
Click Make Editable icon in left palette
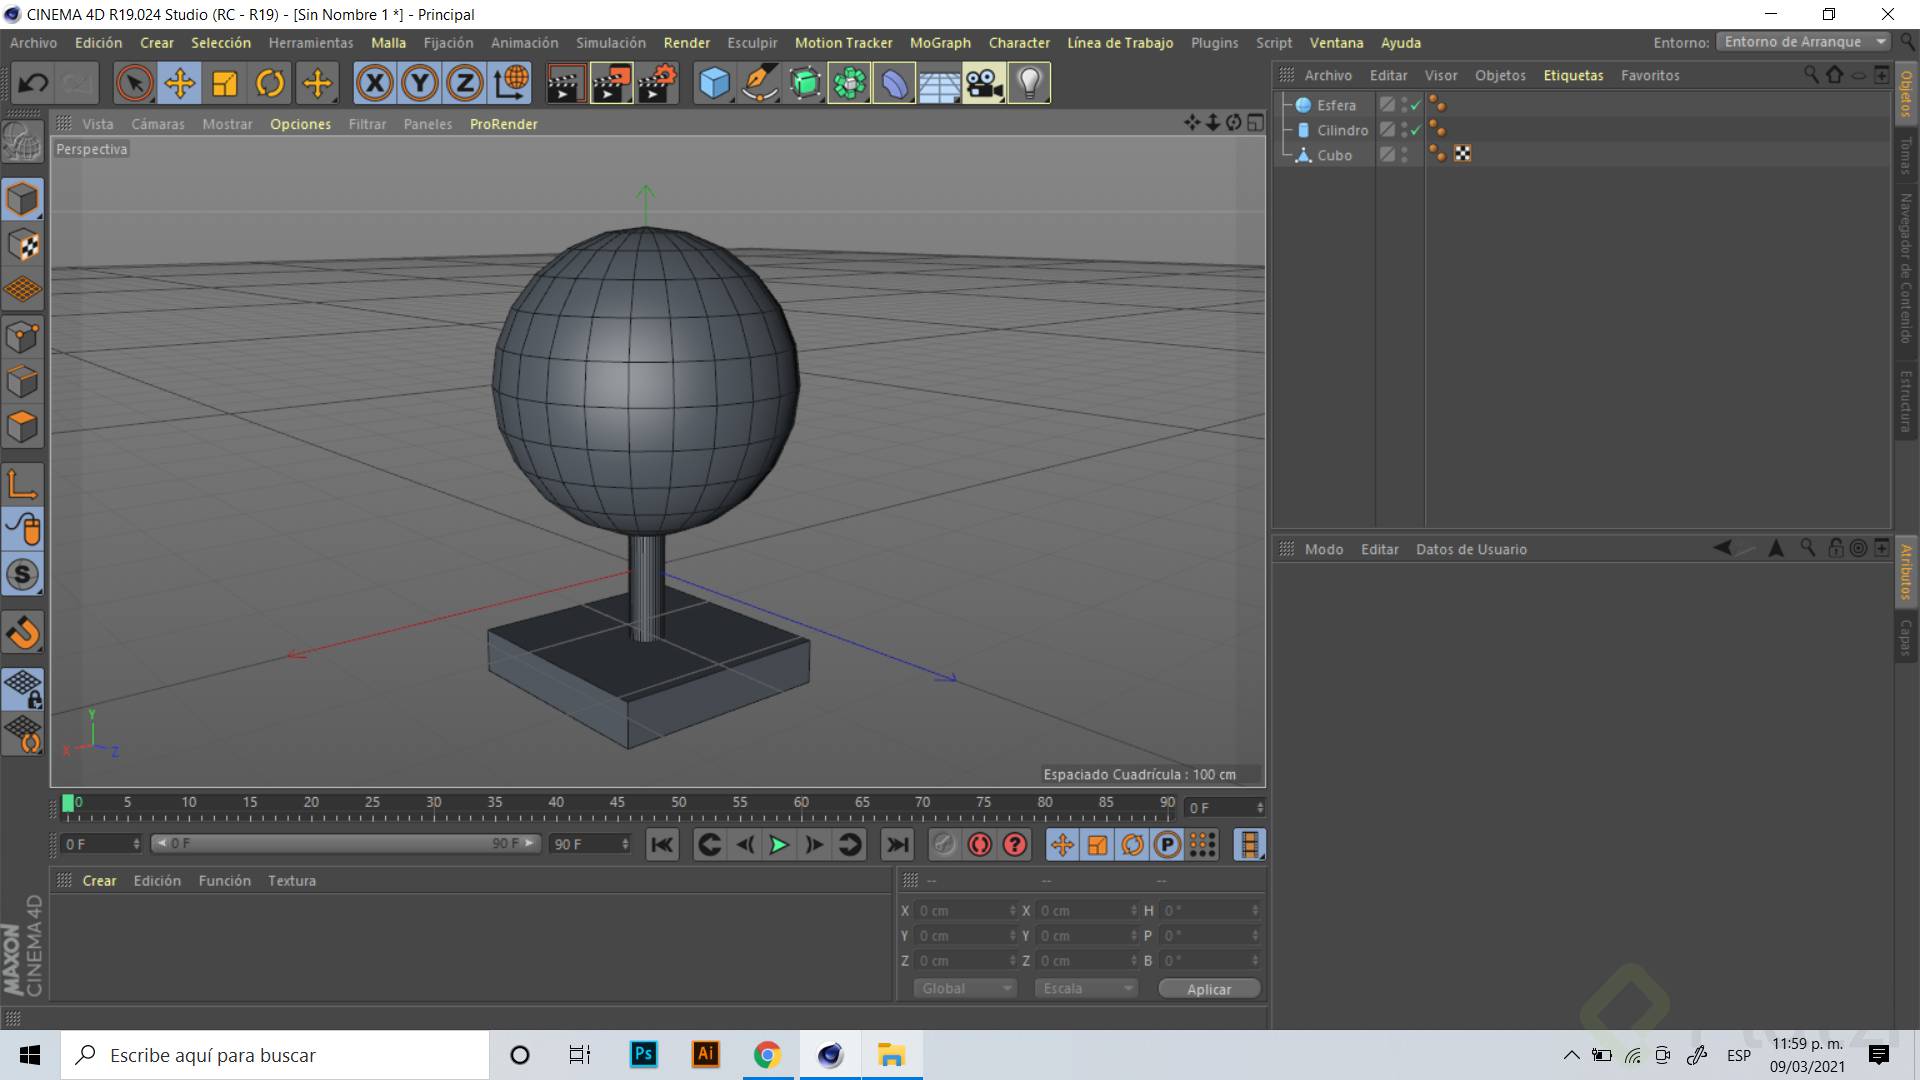pyautogui.click(x=22, y=143)
